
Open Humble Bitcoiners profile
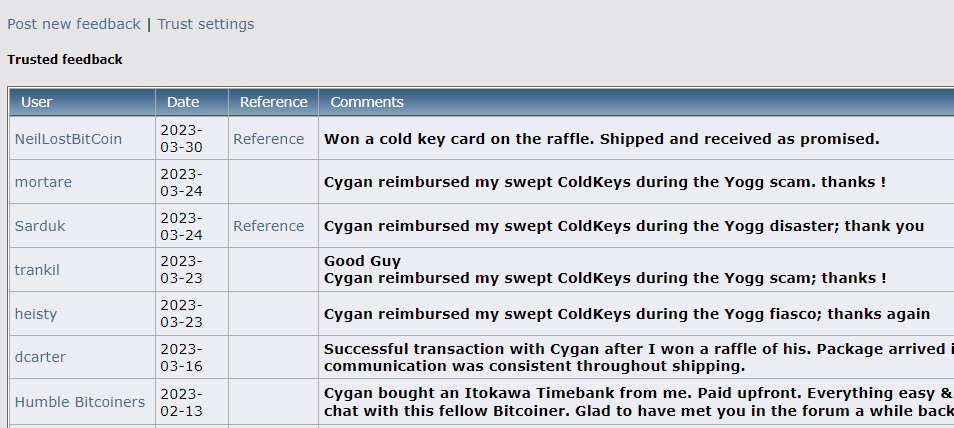[x=80, y=402]
